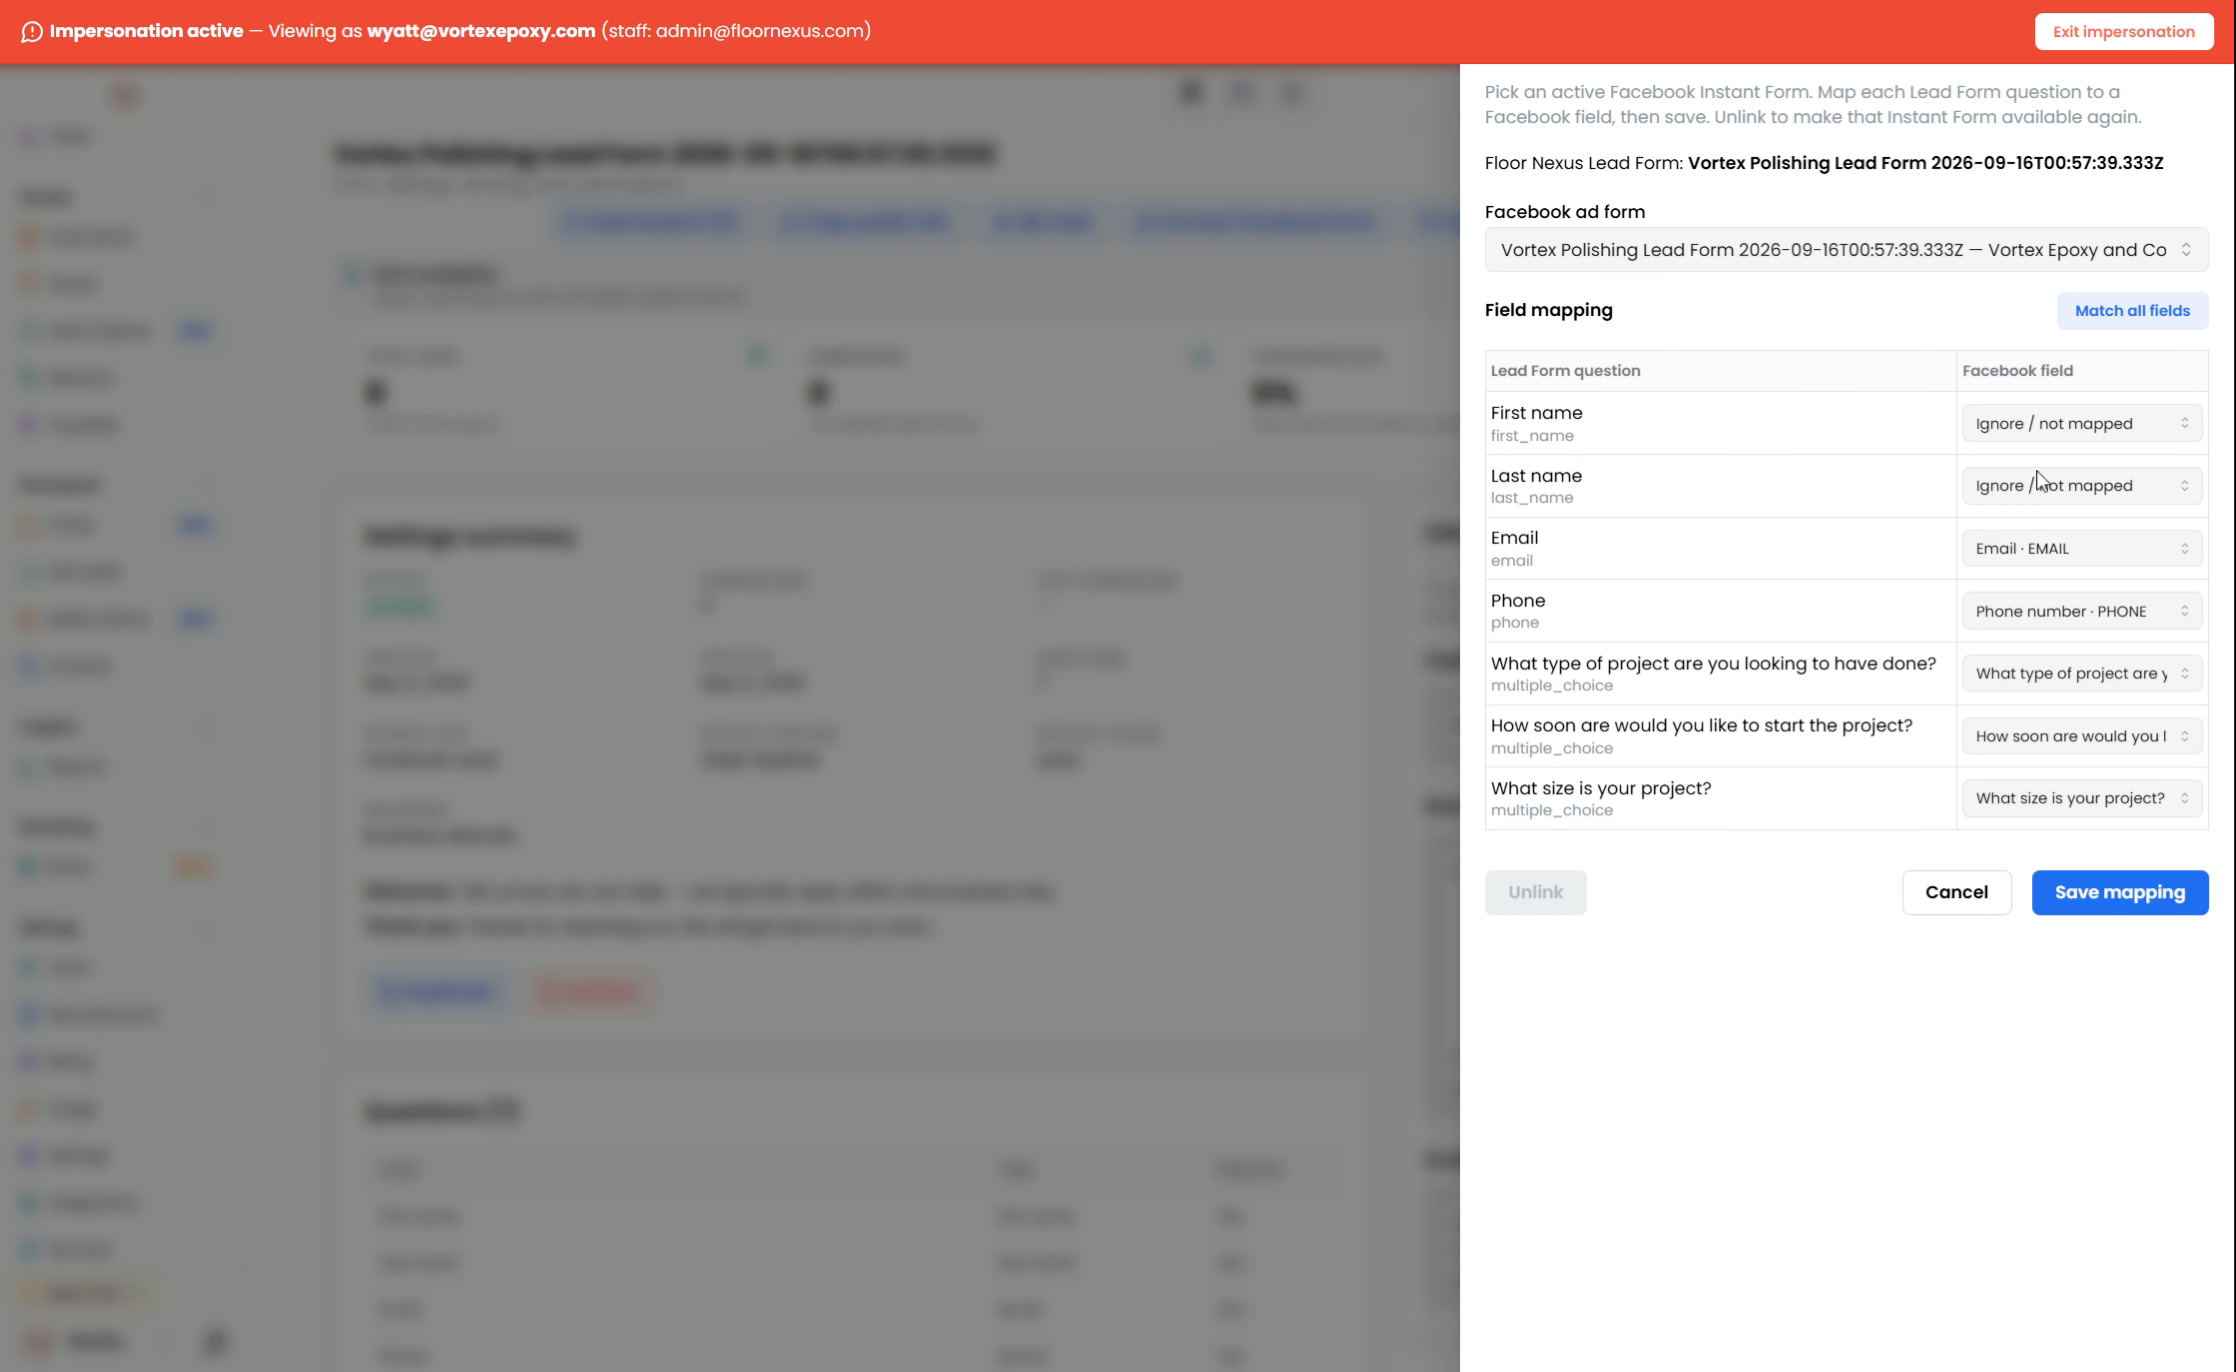Match all fields automatically
Viewport: 2236px width, 1372px height.
(2132, 311)
